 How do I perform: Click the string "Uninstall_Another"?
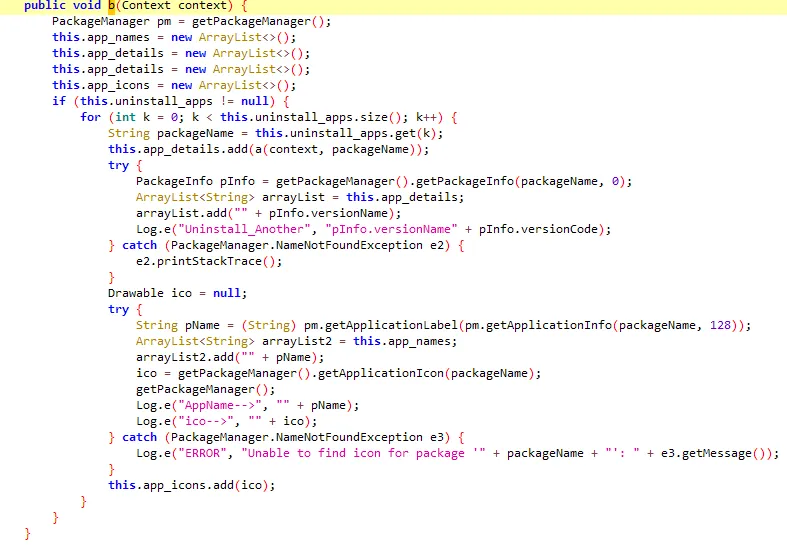click(x=244, y=230)
